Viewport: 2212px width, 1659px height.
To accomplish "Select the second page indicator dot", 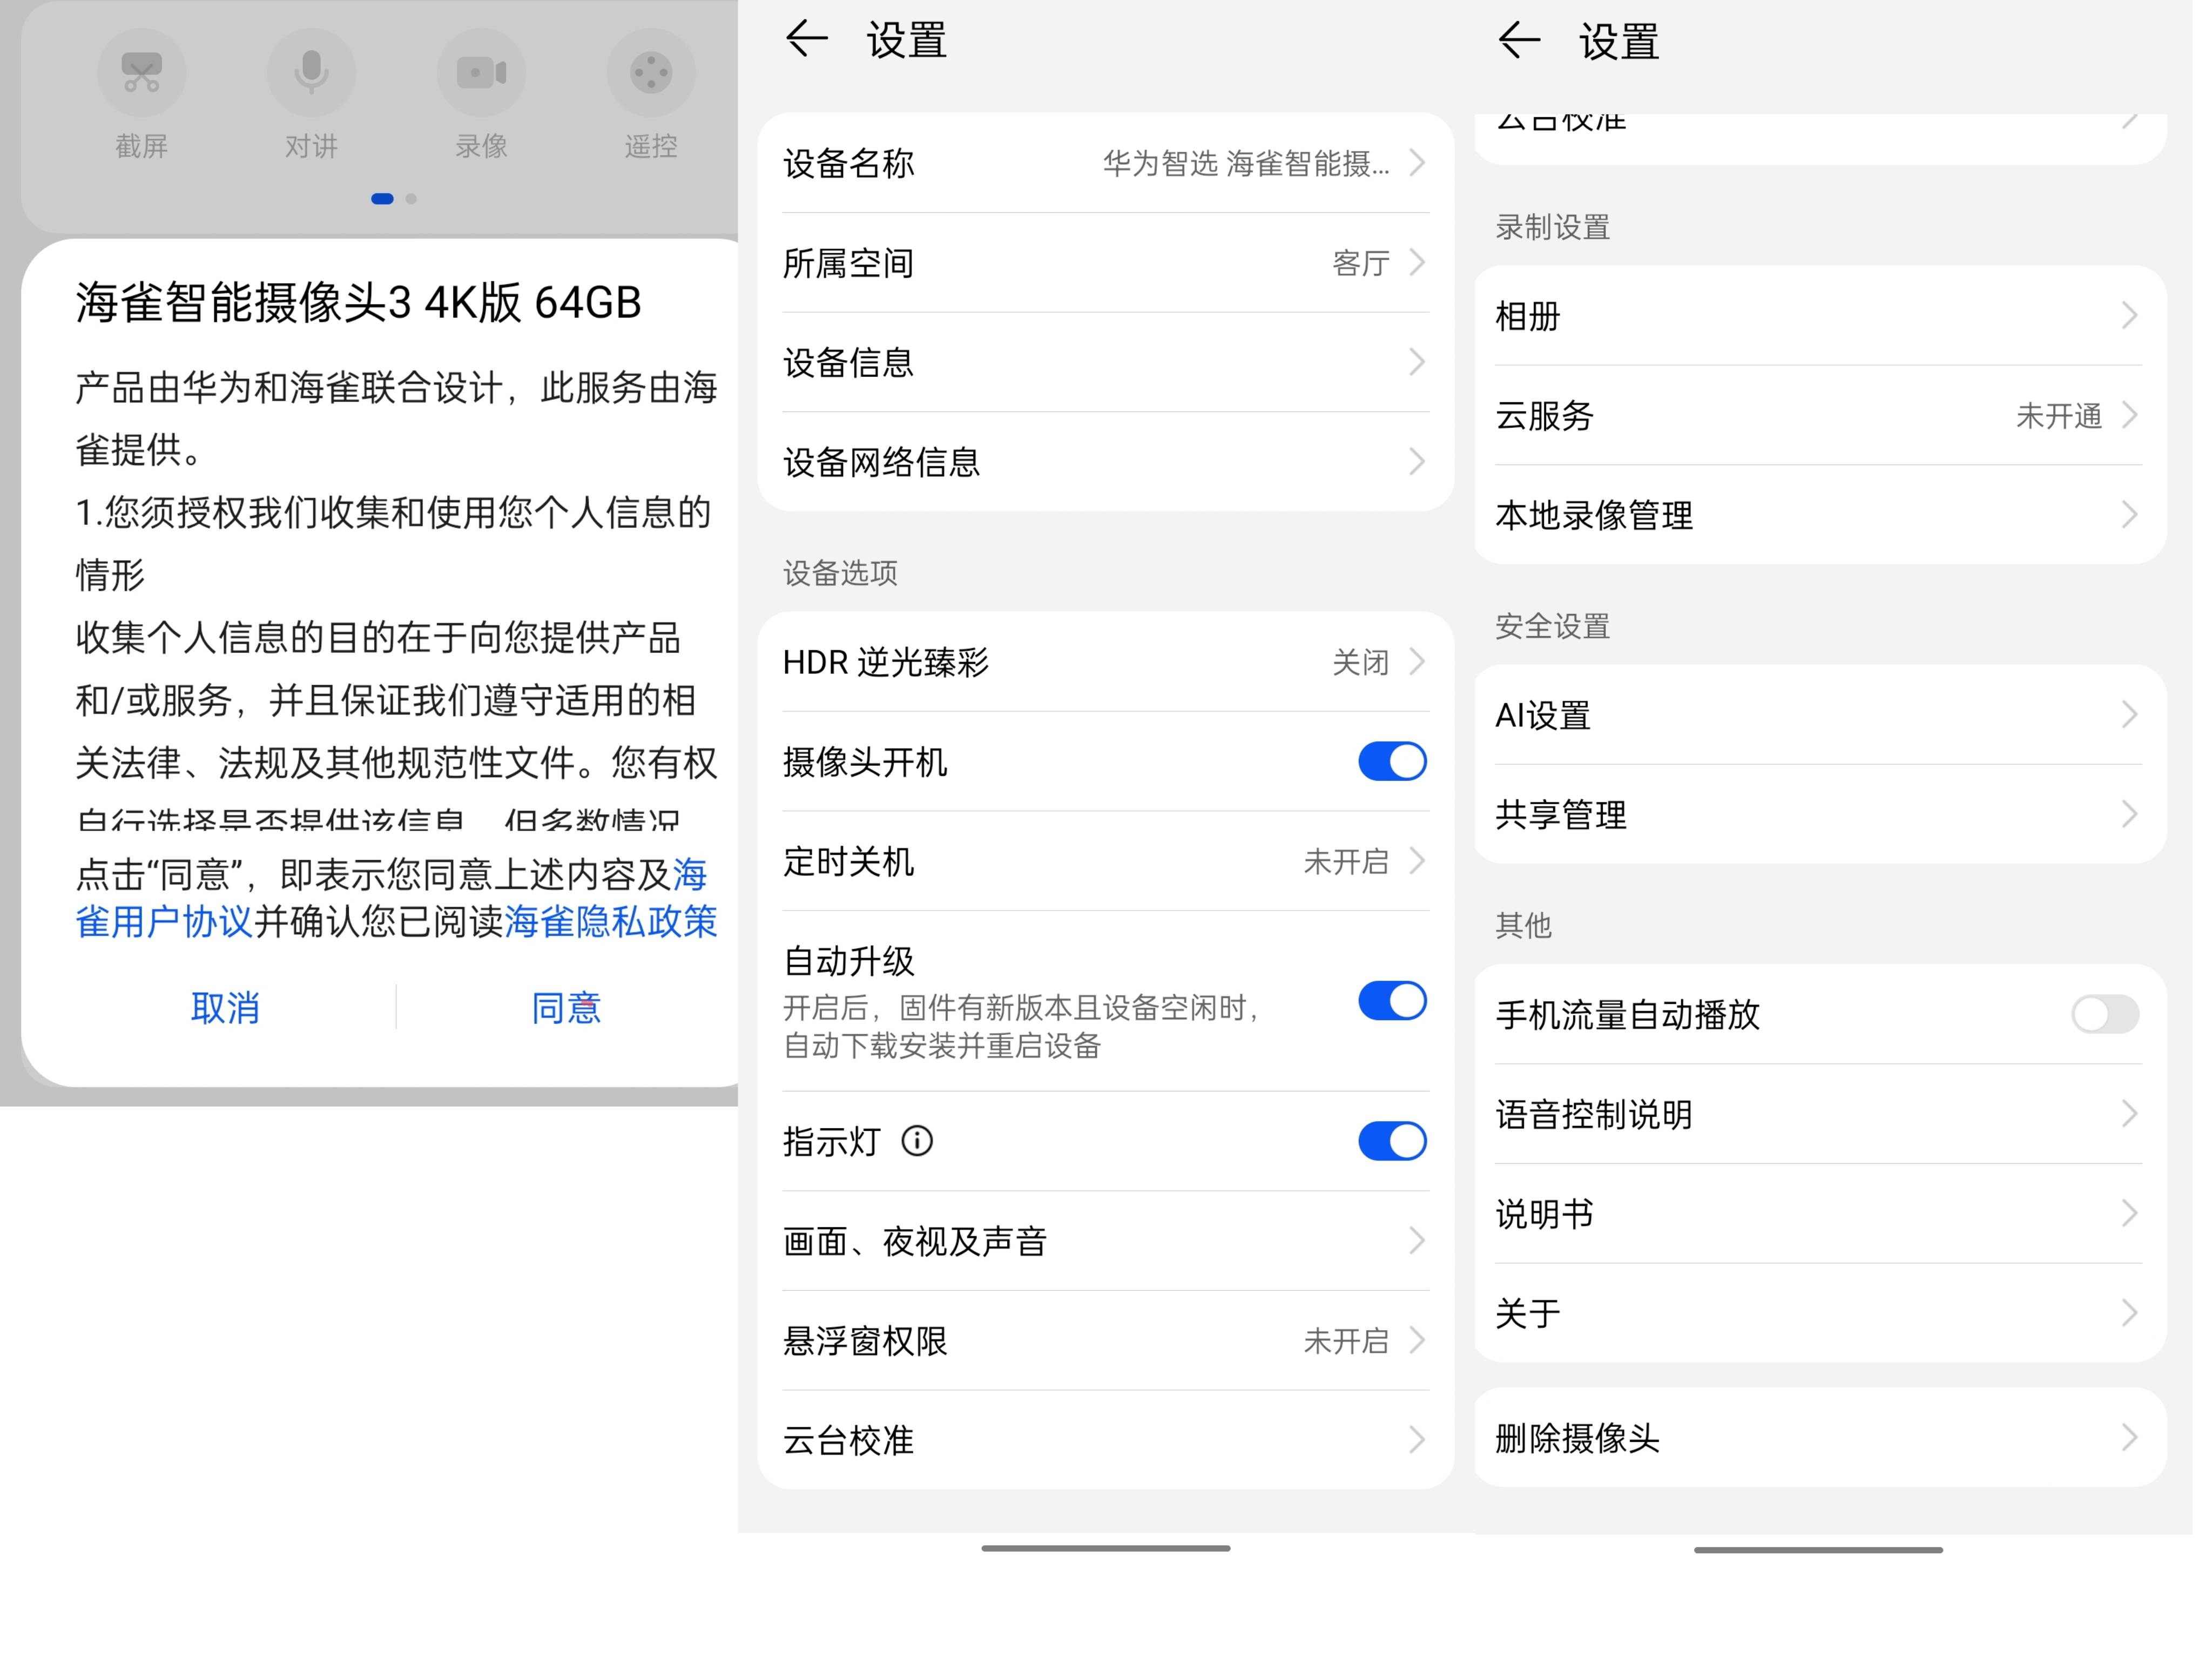I will coord(411,199).
